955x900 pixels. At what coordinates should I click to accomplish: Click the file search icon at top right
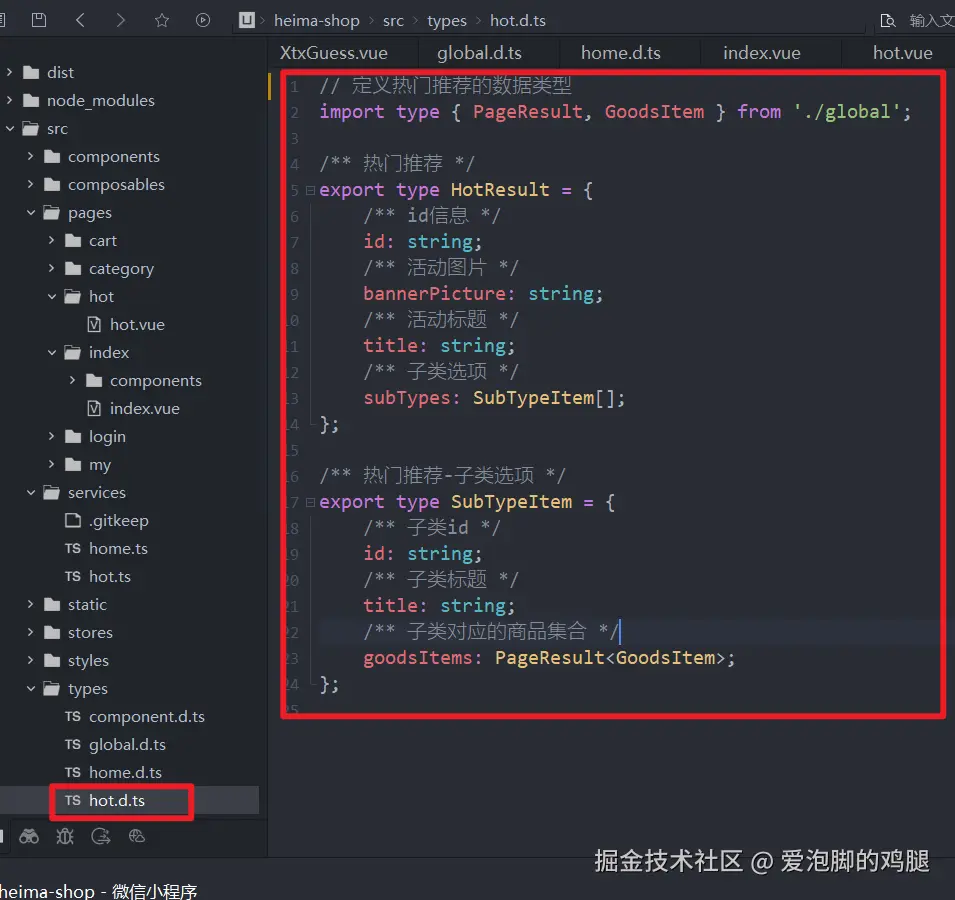pyautogui.click(x=887, y=21)
